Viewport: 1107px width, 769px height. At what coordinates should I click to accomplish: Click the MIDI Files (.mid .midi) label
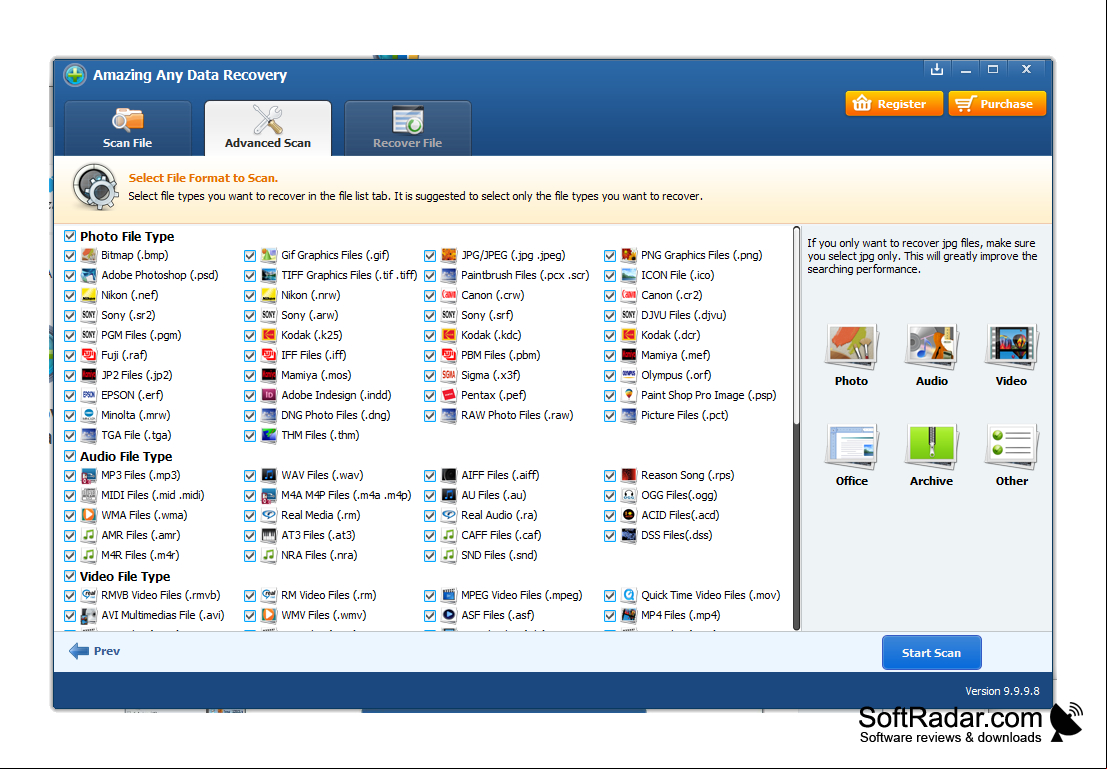(x=152, y=495)
